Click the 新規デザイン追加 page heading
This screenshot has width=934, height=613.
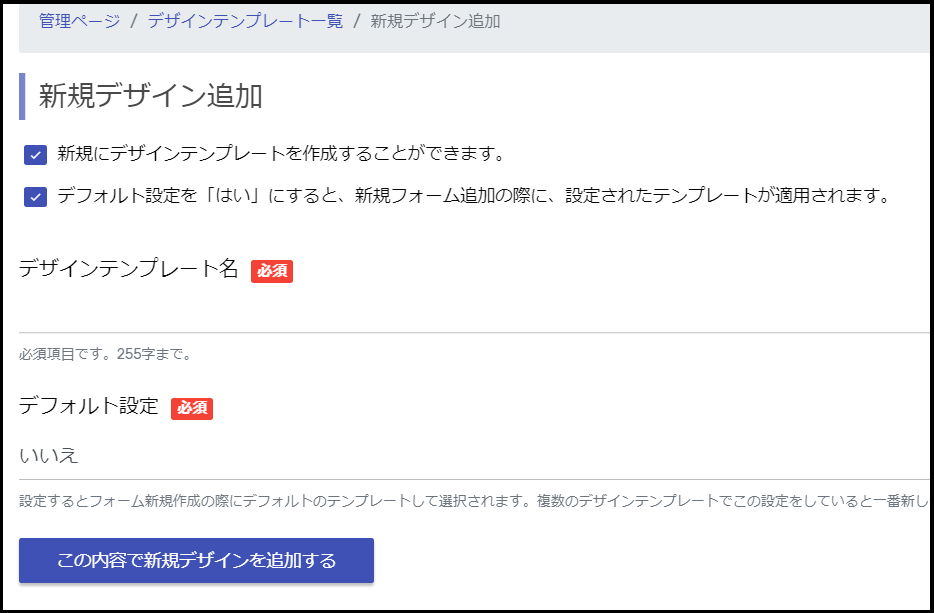pos(151,97)
